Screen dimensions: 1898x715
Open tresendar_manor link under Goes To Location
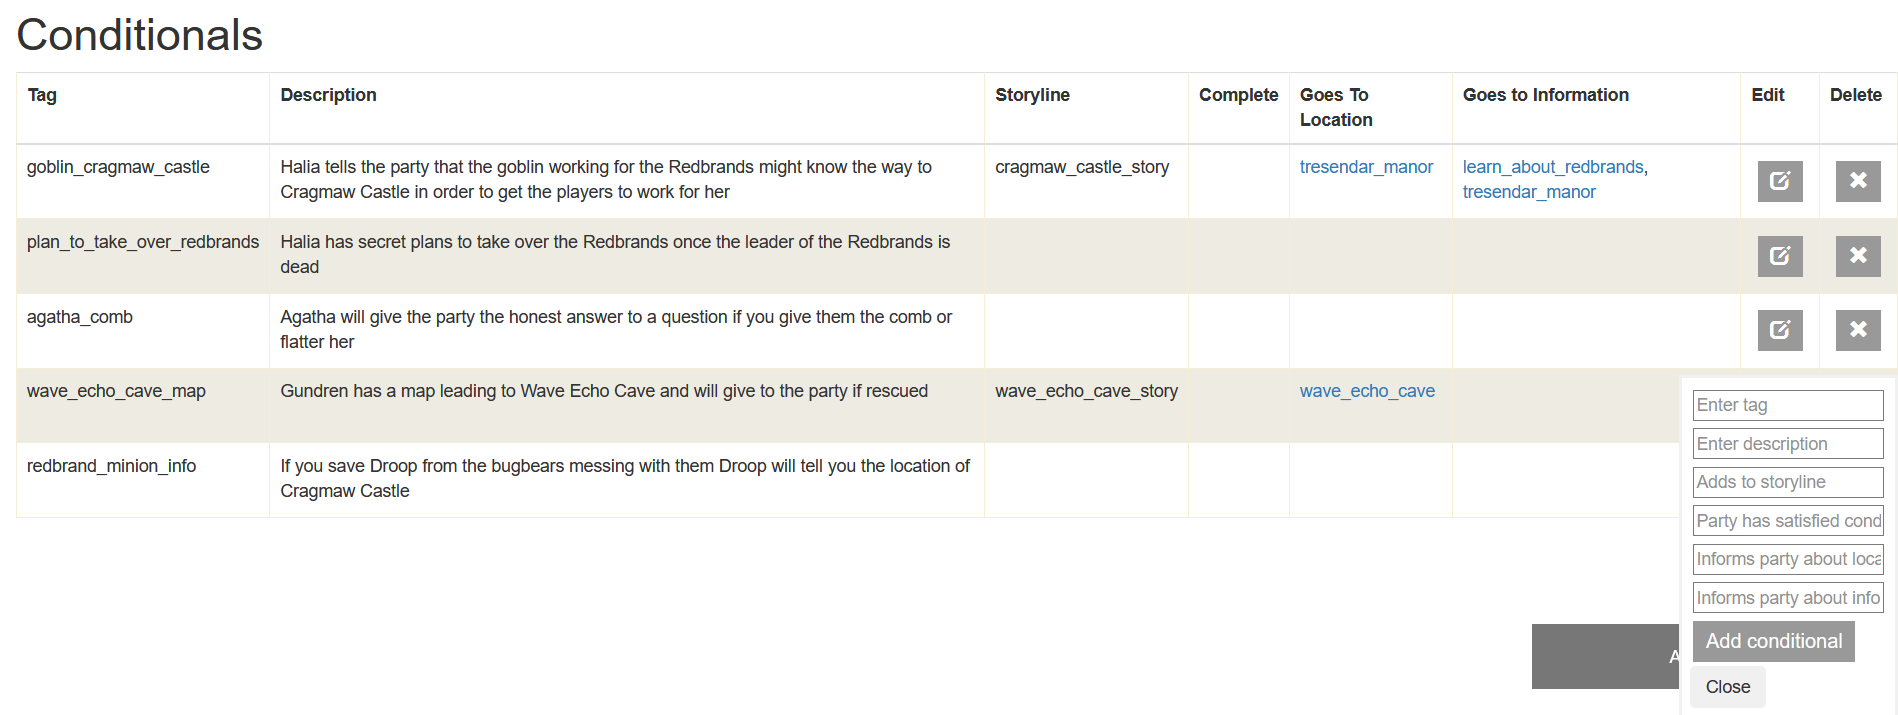pos(1366,167)
